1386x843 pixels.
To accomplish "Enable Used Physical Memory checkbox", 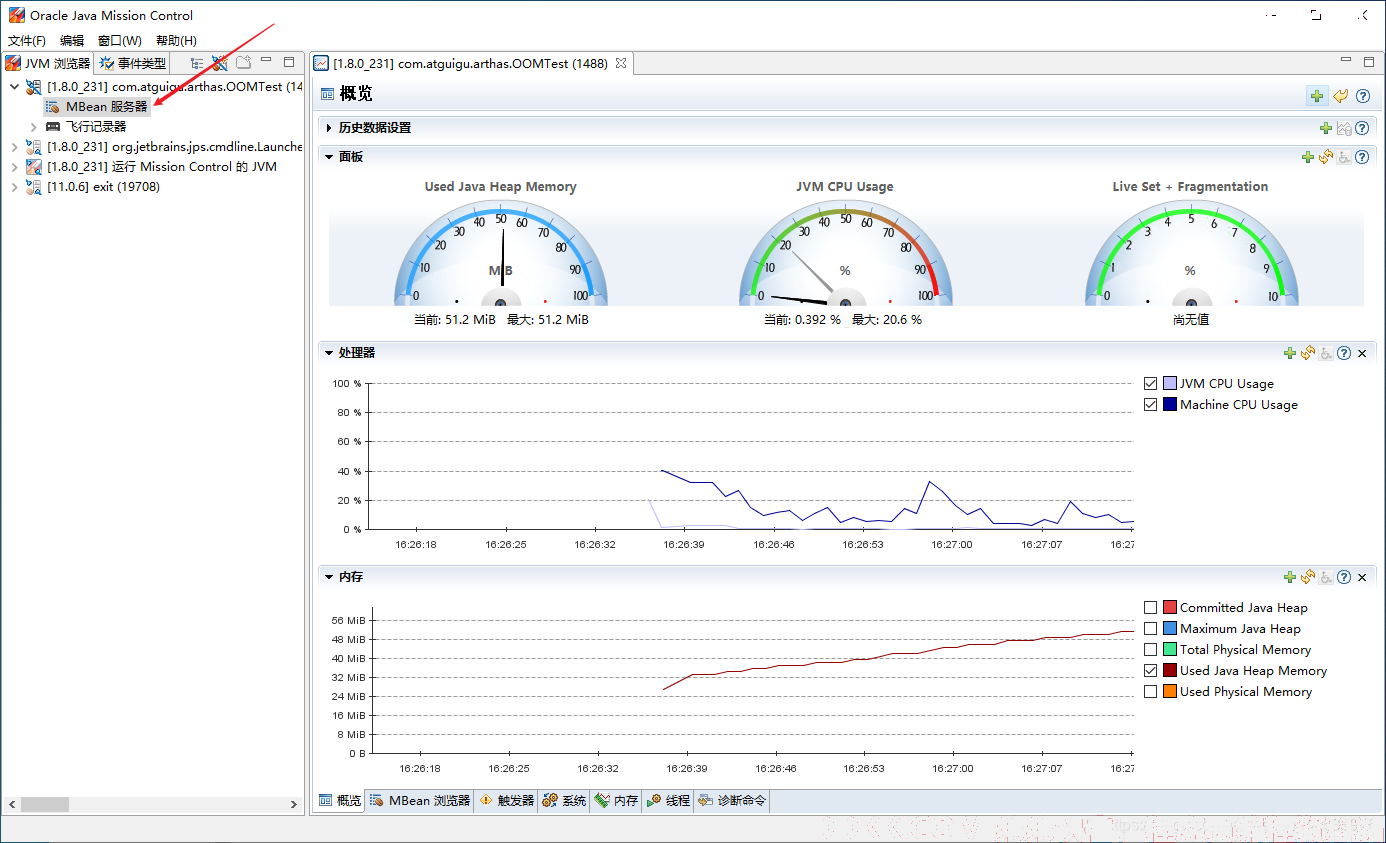I will coord(1150,691).
